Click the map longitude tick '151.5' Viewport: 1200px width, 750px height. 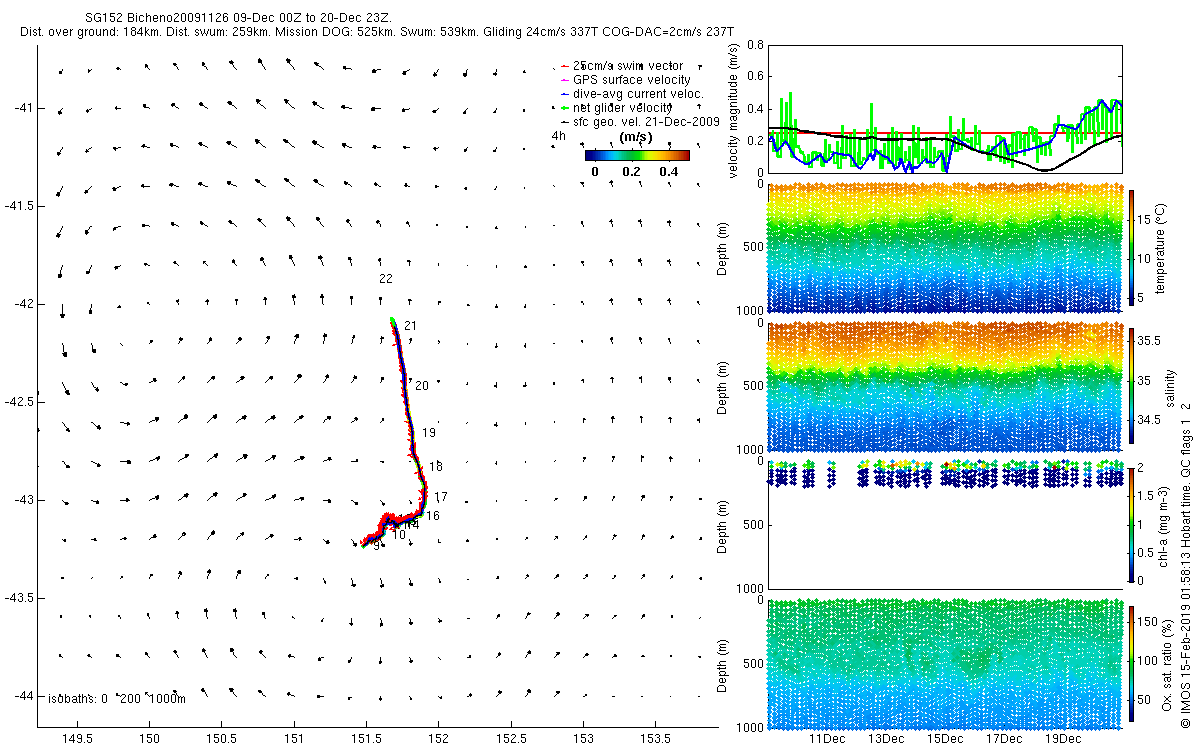point(366,738)
